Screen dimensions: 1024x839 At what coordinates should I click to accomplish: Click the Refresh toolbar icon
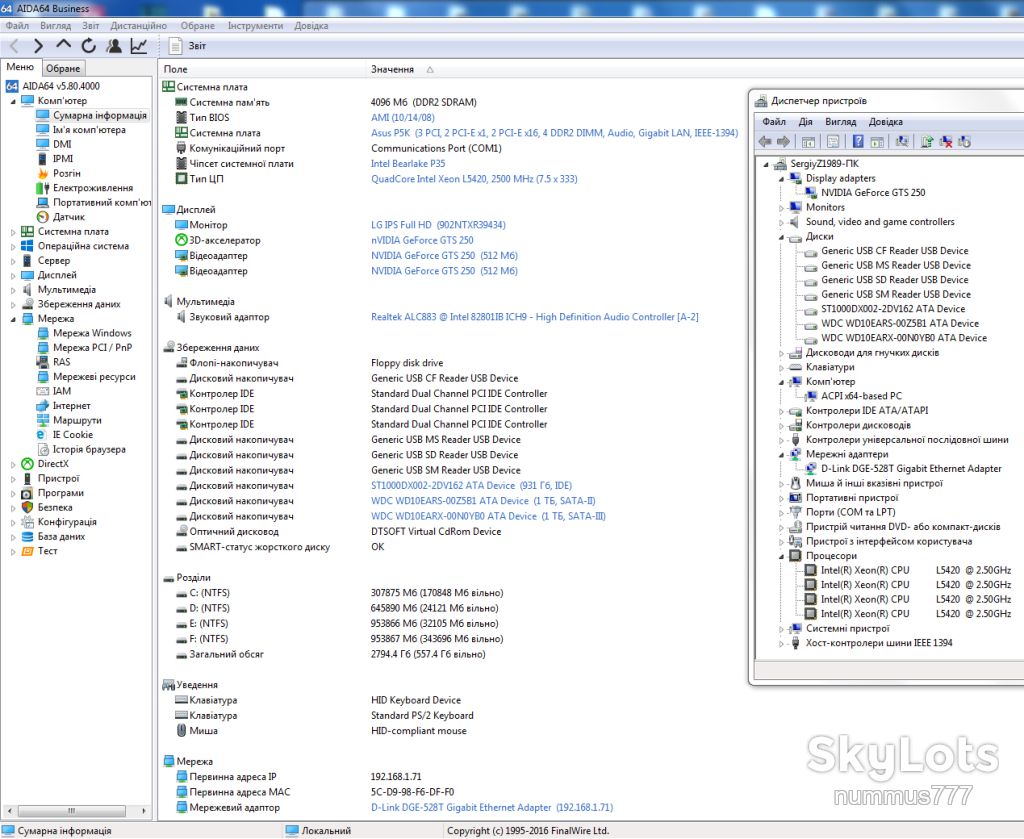point(89,46)
